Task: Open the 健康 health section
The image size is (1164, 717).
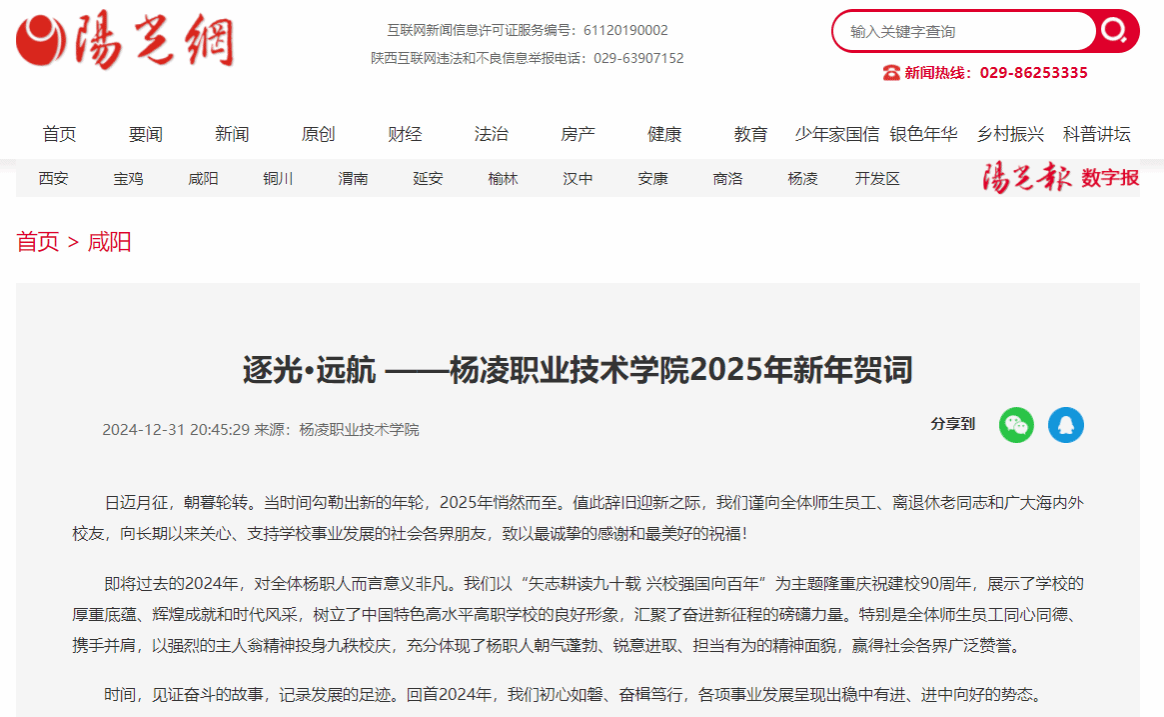Action: pos(664,134)
